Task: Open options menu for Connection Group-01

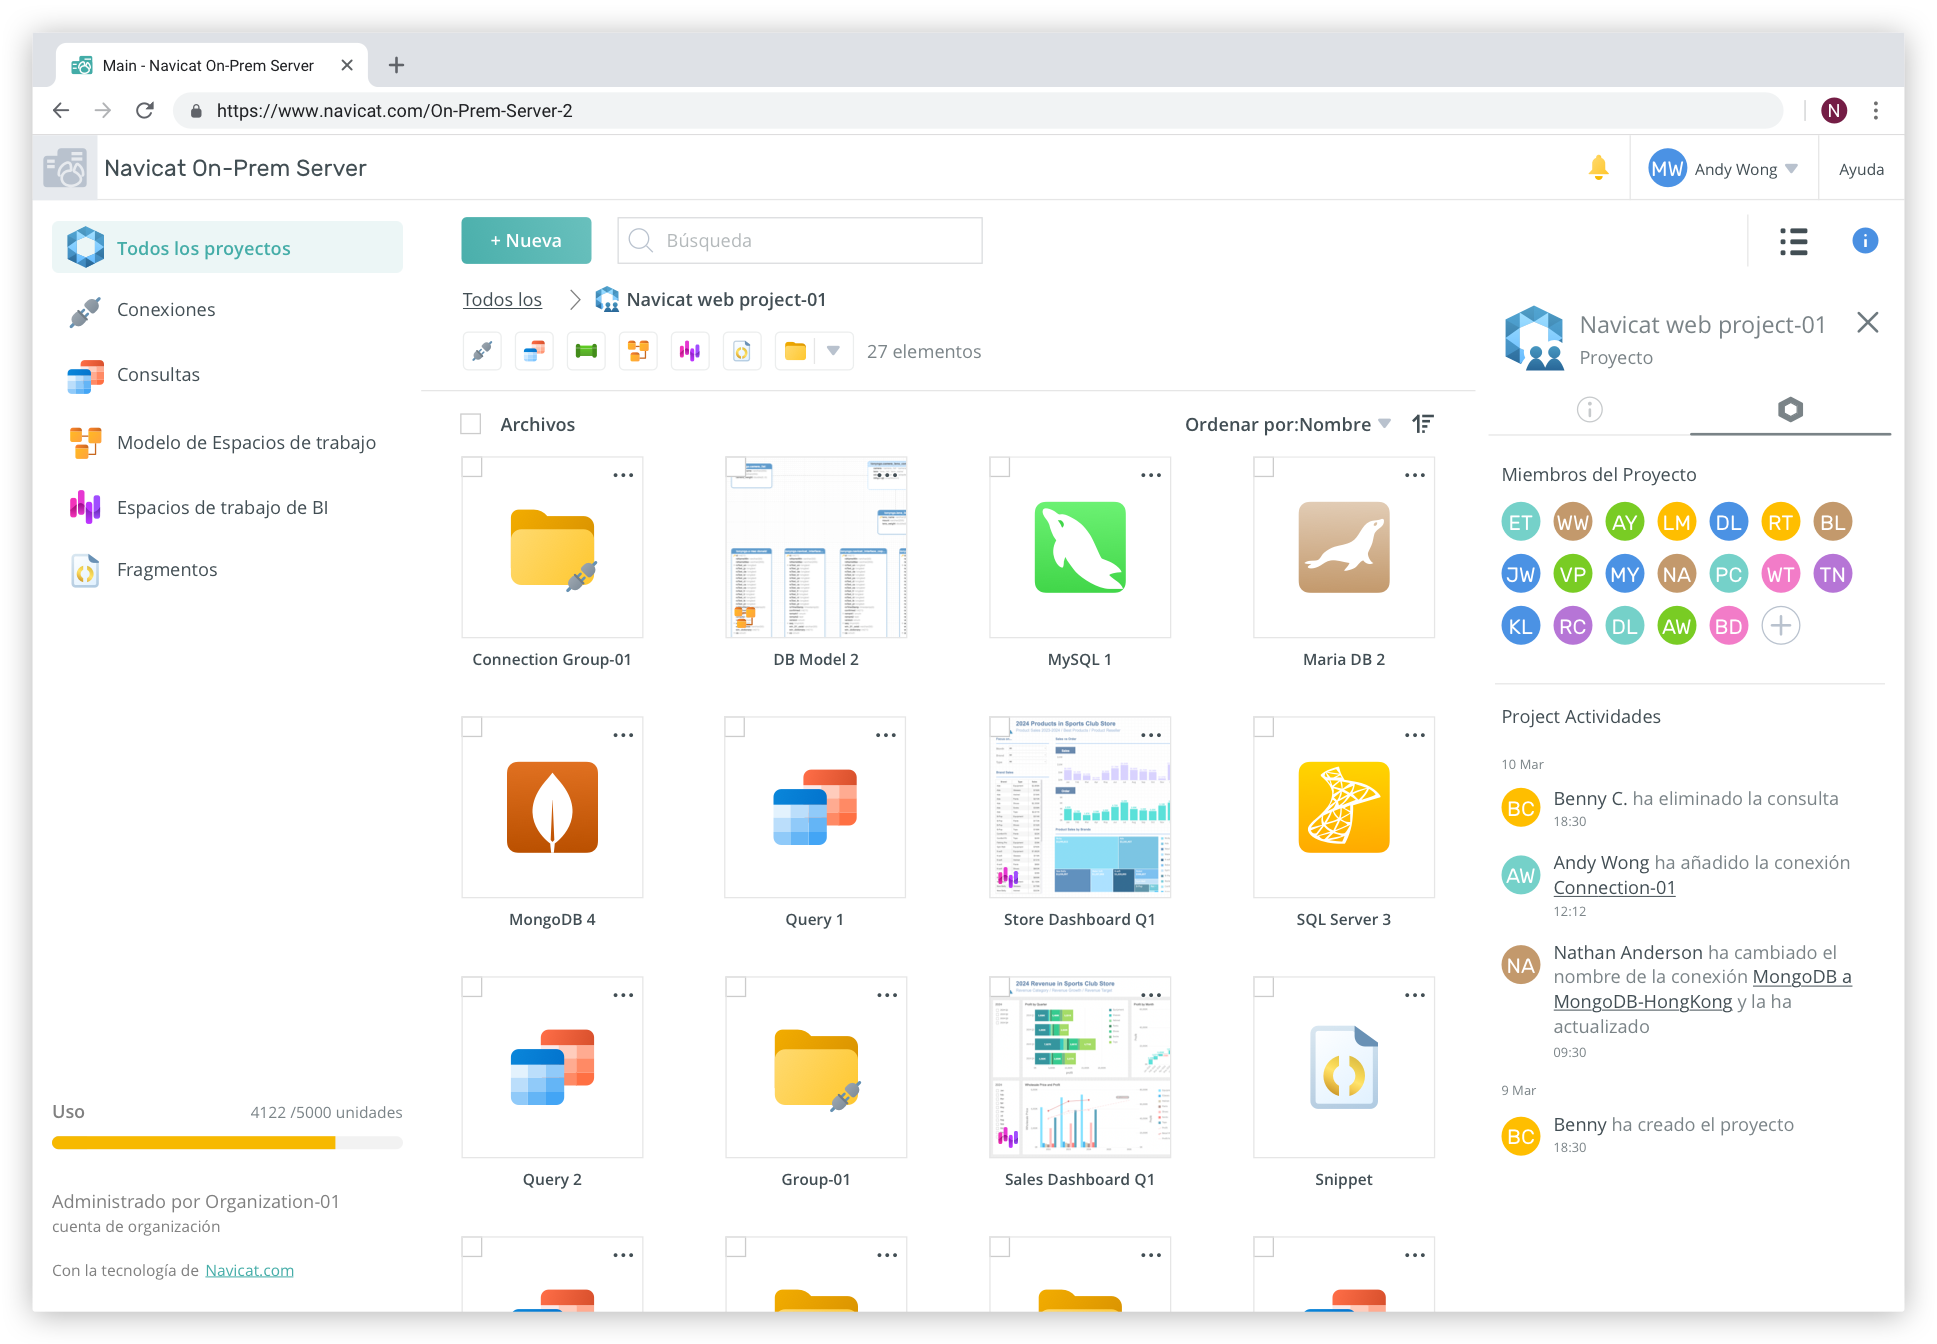Action: coord(623,475)
